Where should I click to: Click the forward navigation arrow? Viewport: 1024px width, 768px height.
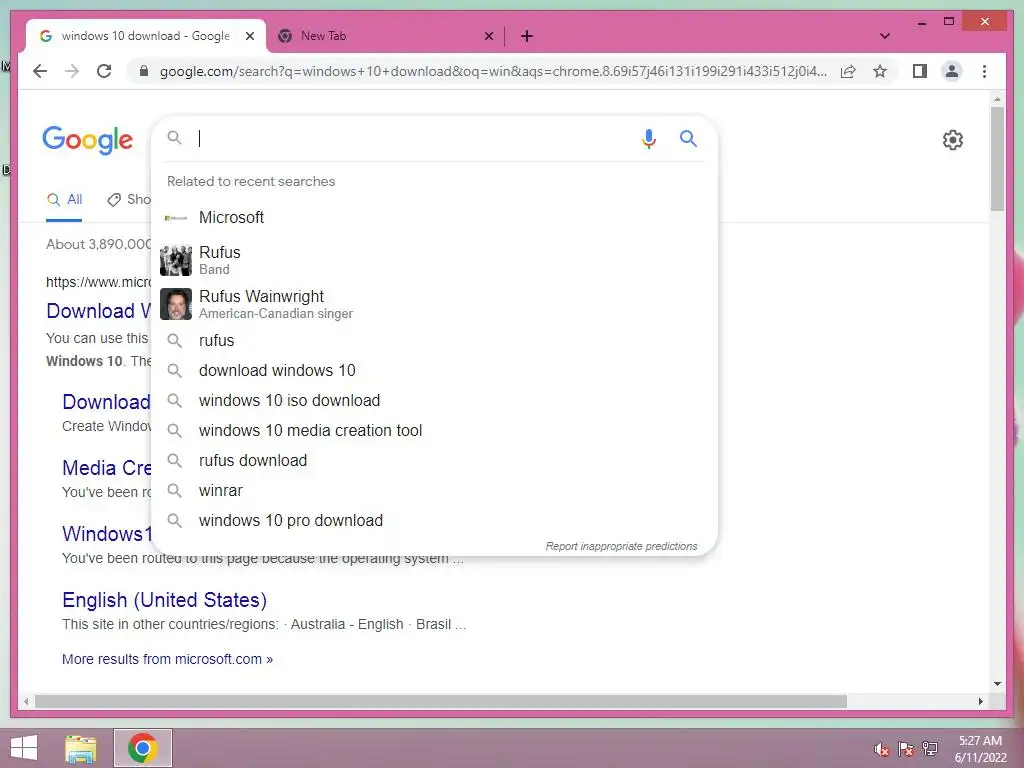[72, 71]
